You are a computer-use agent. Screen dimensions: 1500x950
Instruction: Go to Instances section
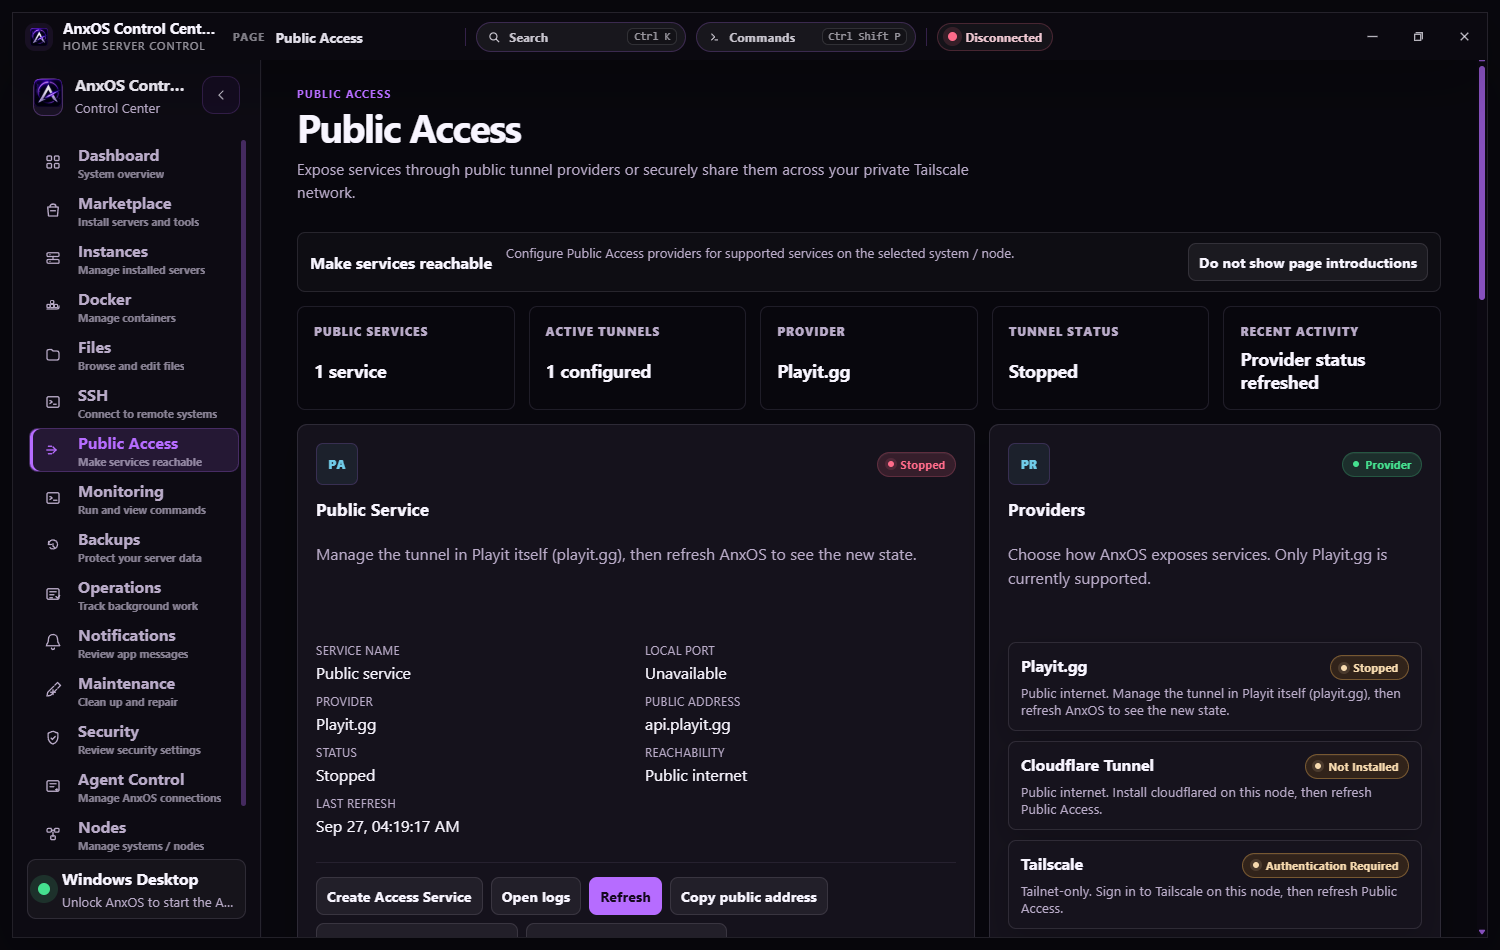pyautogui.click(x=135, y=259)
